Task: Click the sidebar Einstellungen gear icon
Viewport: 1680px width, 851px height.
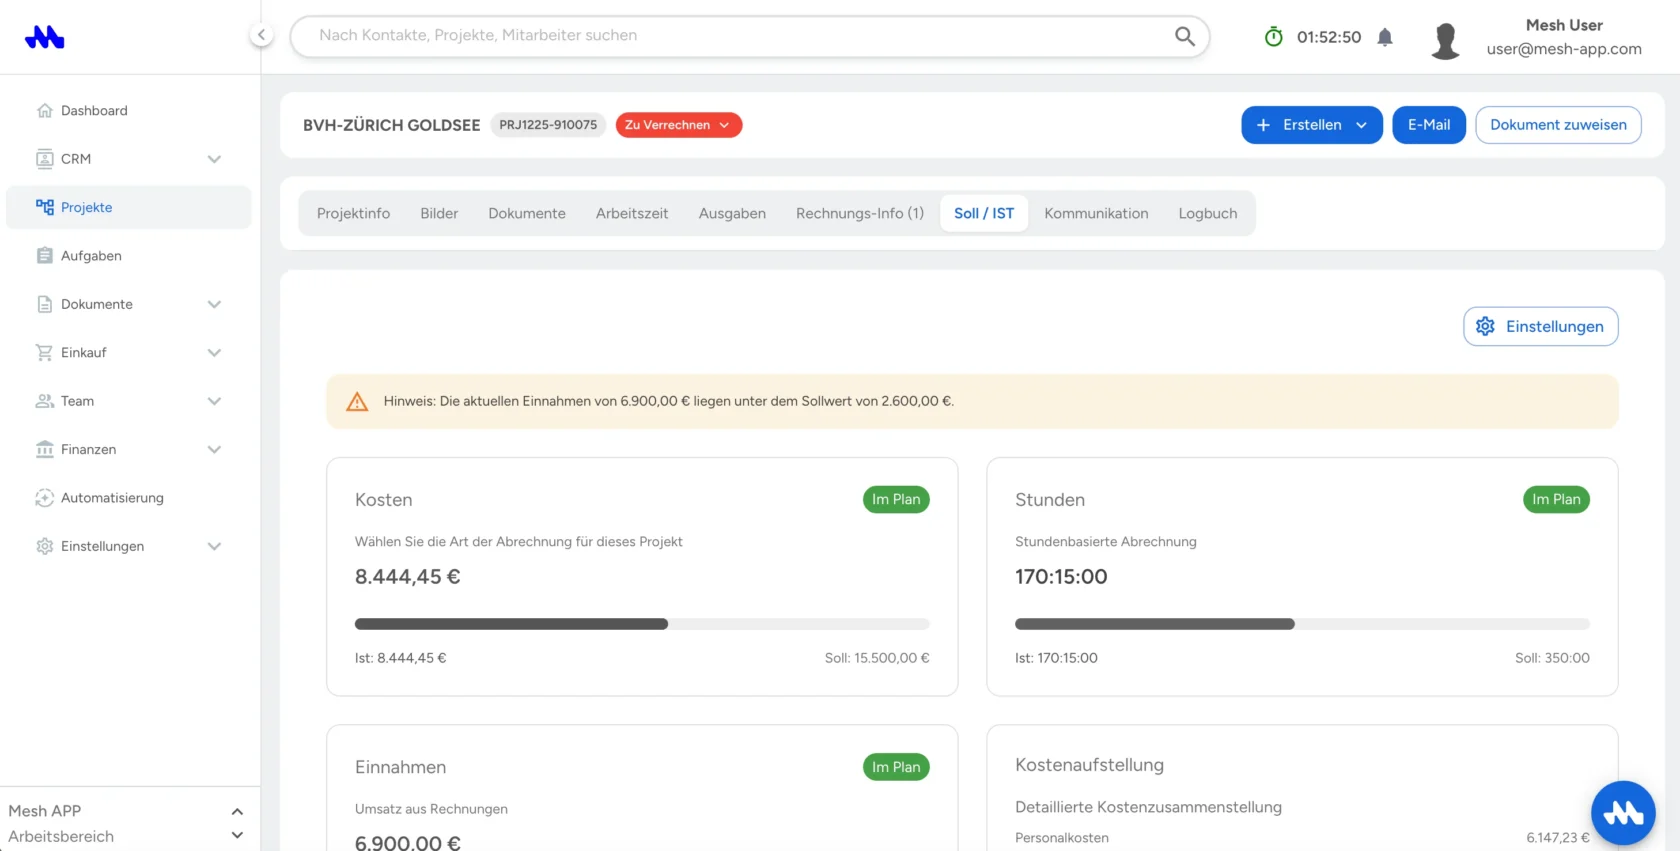Action: (44, 546)
